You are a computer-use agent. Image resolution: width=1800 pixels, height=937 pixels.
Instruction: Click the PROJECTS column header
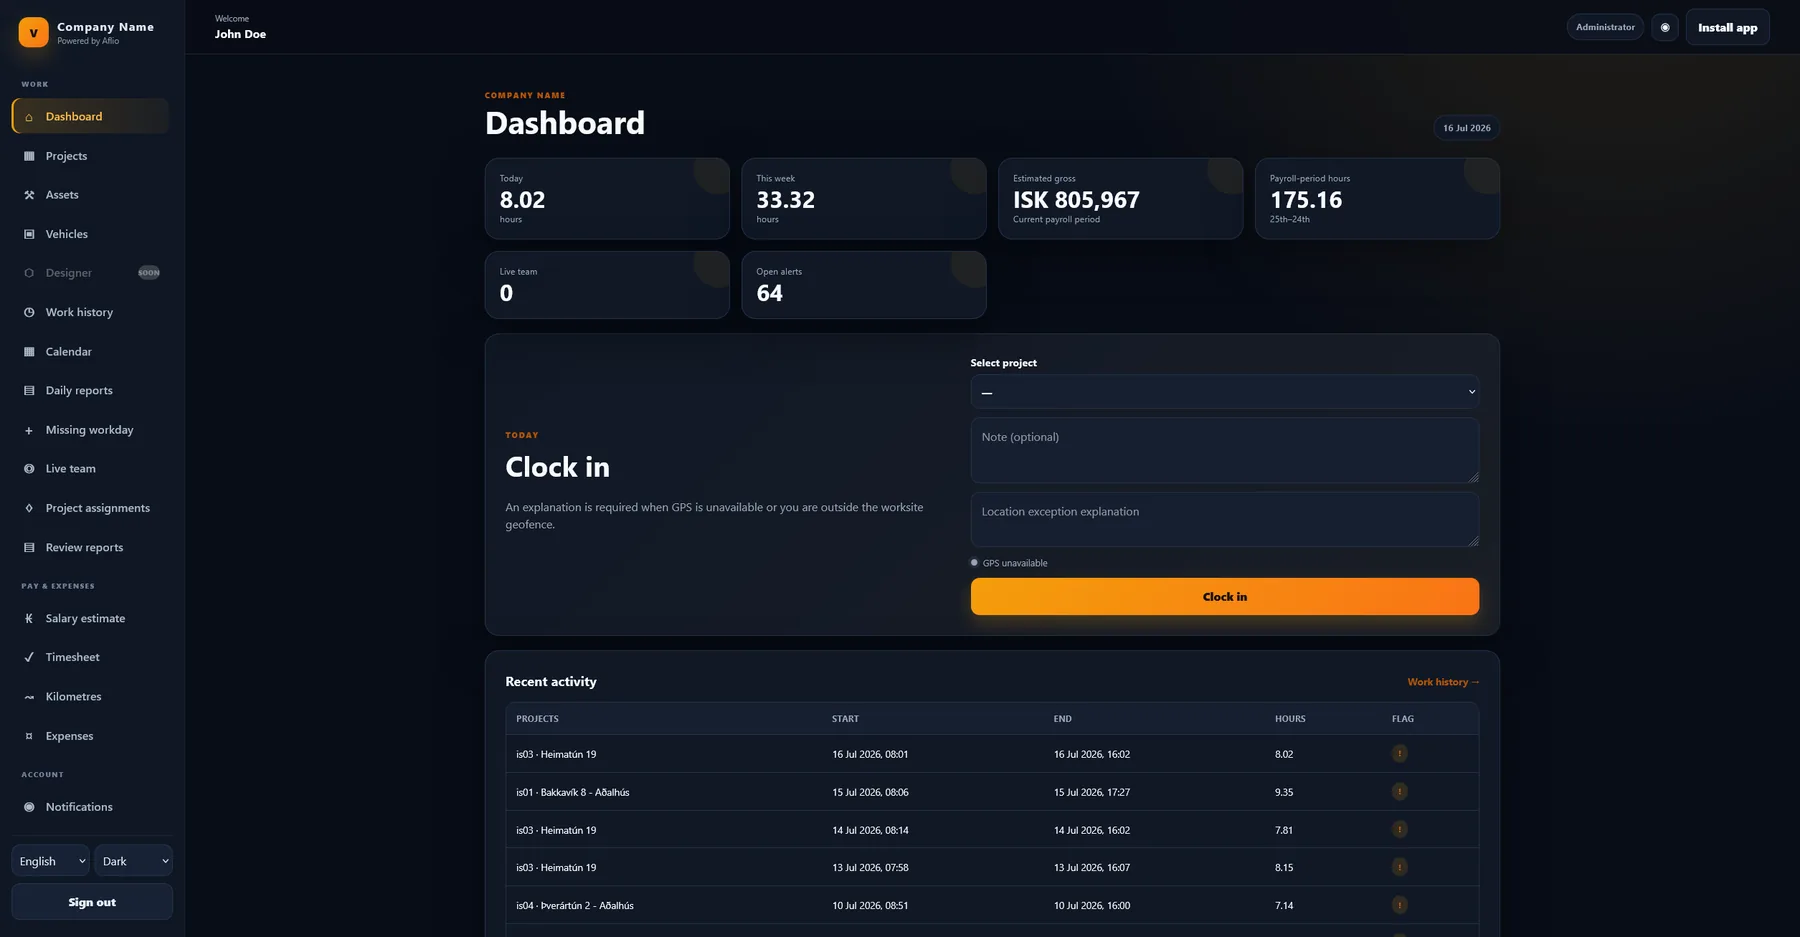(x=537, y=719)
